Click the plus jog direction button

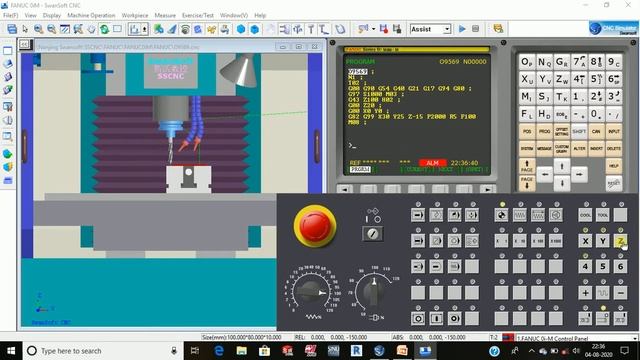tap(585, 293)
